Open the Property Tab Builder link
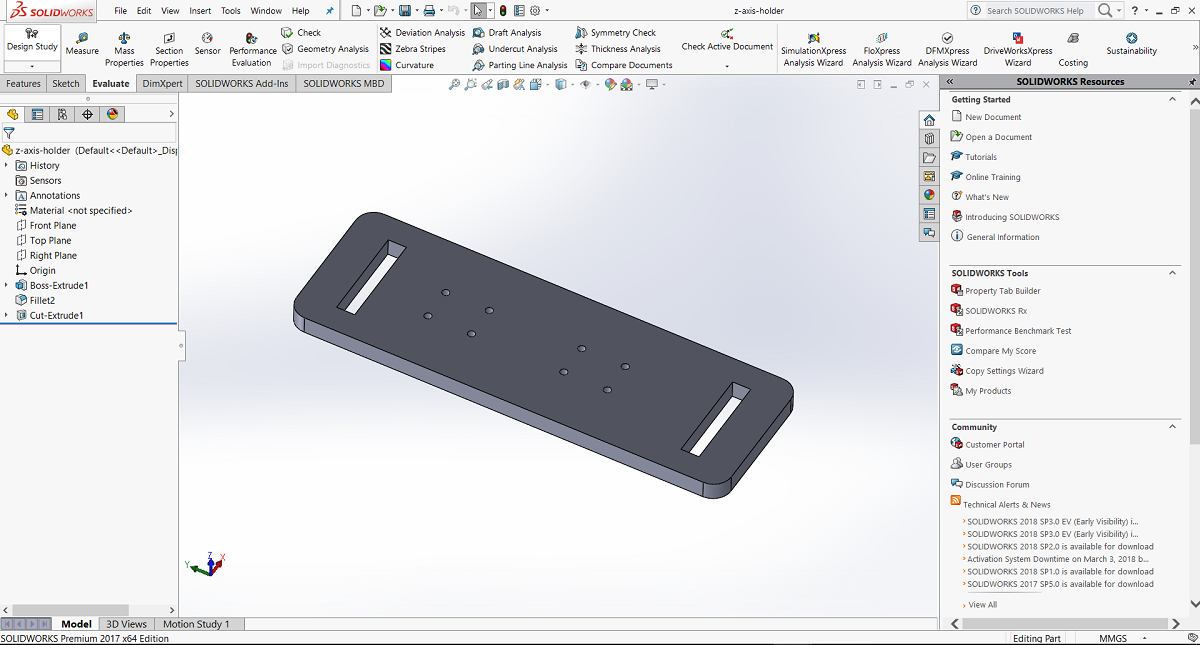Screen dimensions: 1200x645 tap(1003, 291)
